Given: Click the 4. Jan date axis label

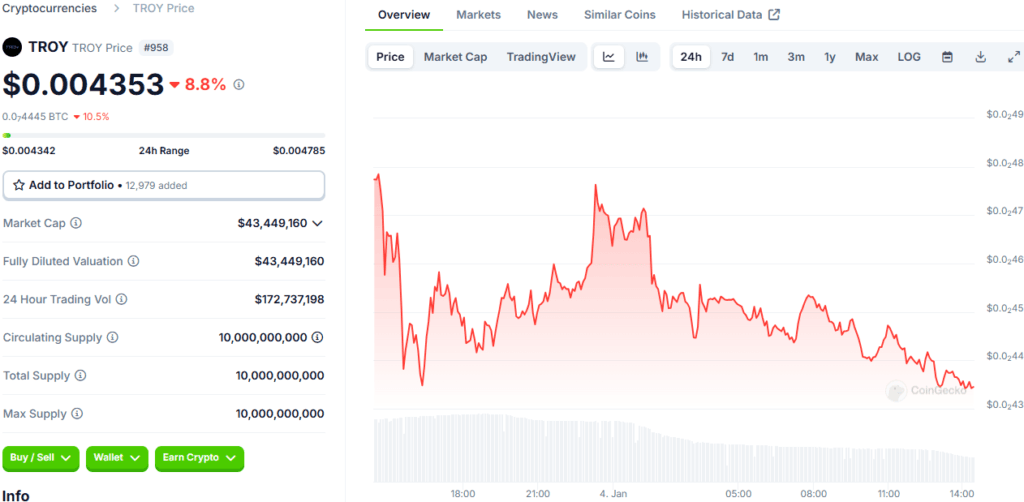Looking at the screenshot, I should click(x=613, y=494).
